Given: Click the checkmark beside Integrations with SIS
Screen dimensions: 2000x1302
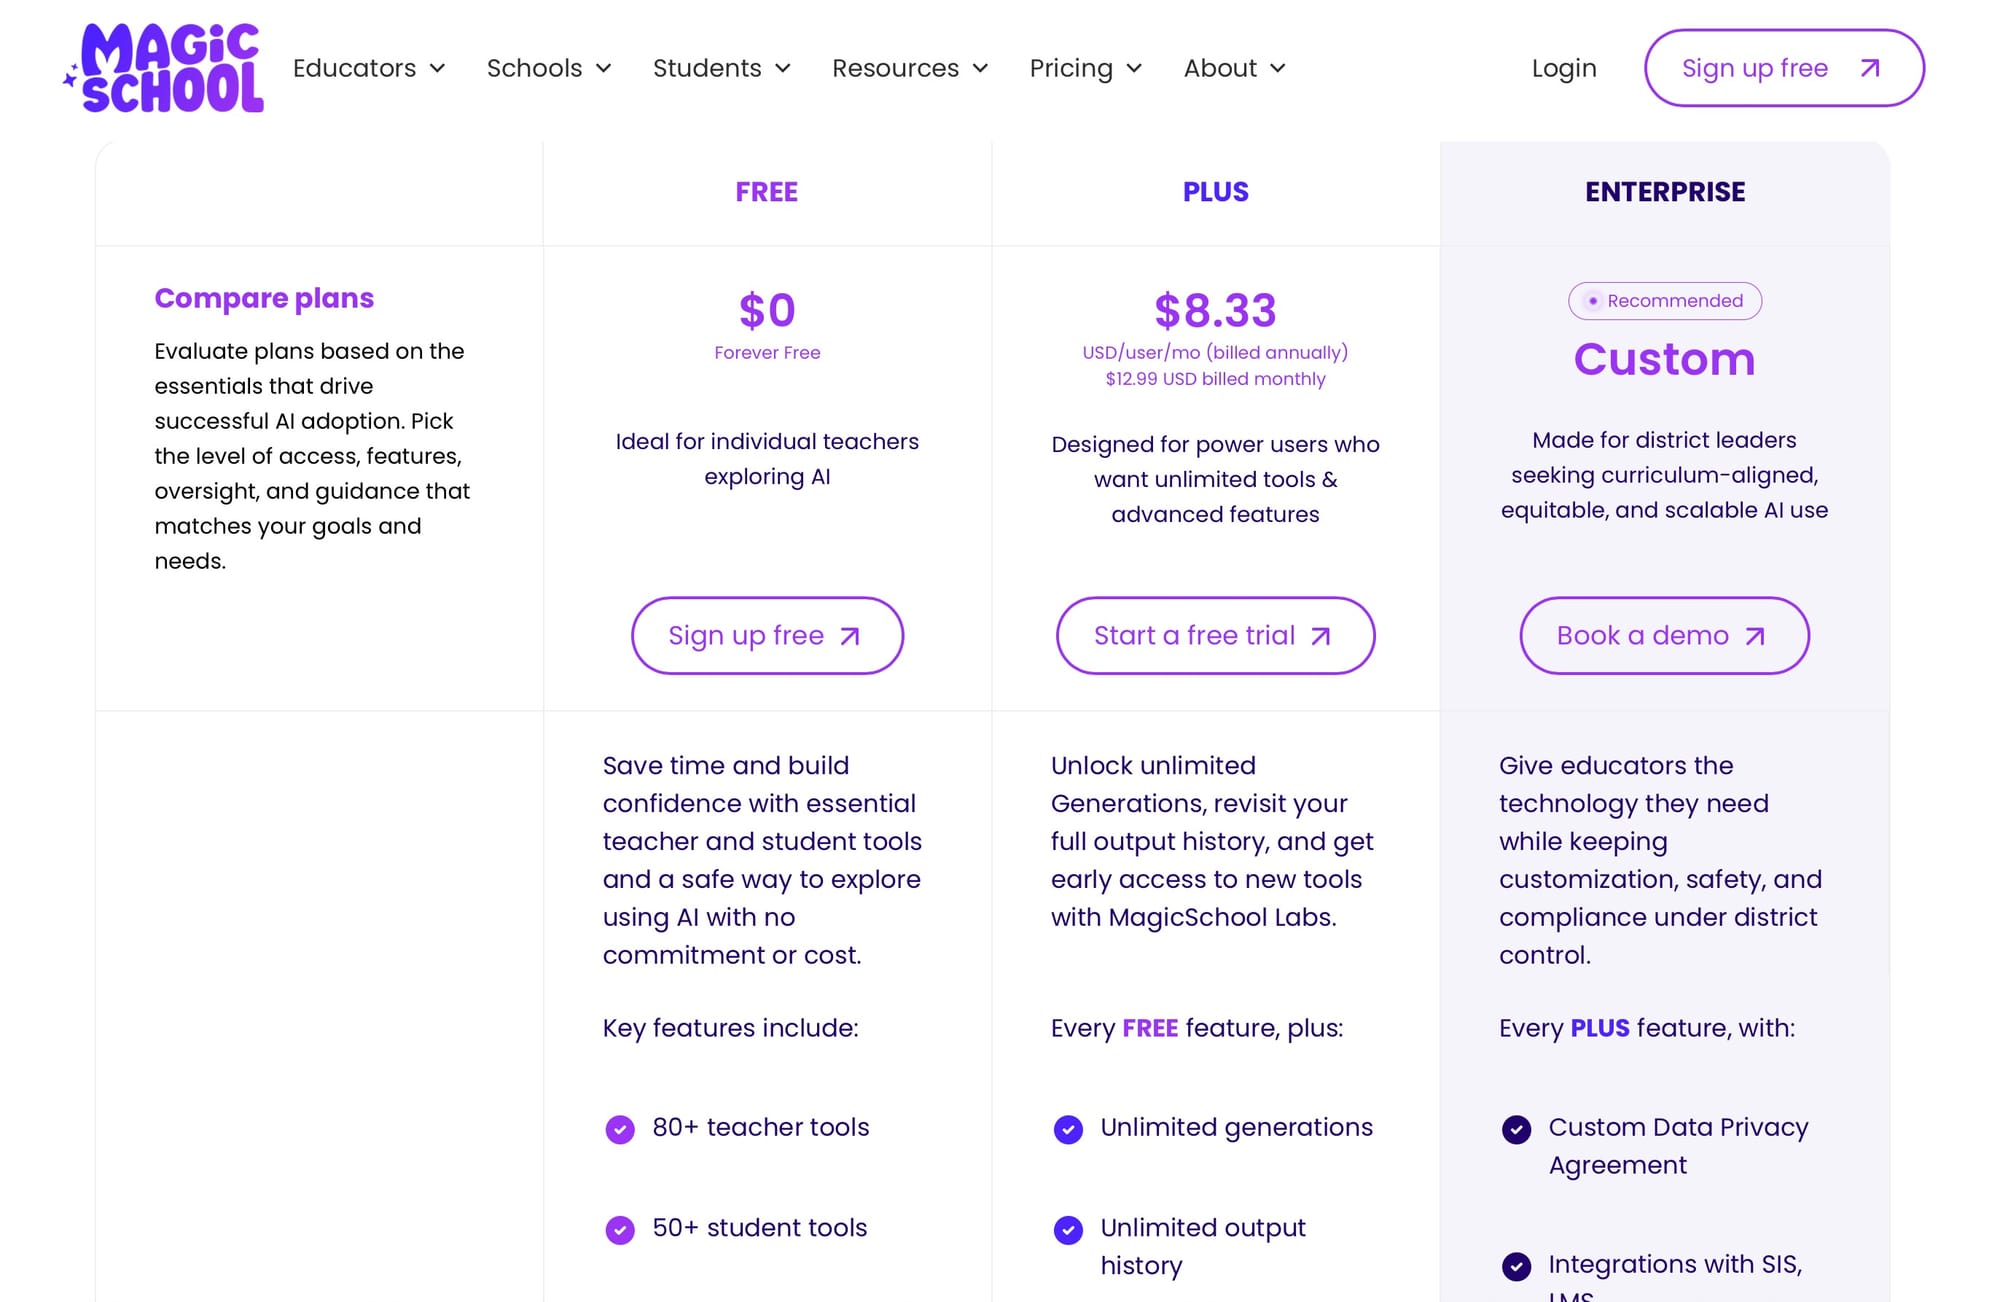Looking at the screenshot, I should [x=1516, y=1266].
